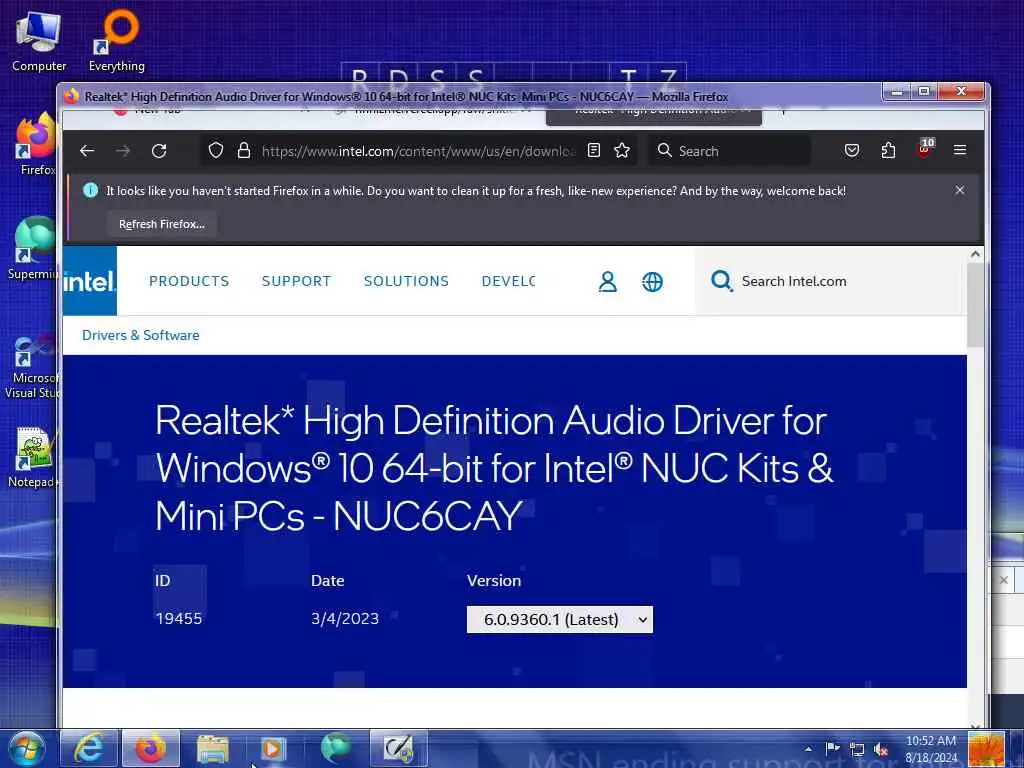Open the extension with the 10 badge
1024x768 pixels.
click(925, 150)
